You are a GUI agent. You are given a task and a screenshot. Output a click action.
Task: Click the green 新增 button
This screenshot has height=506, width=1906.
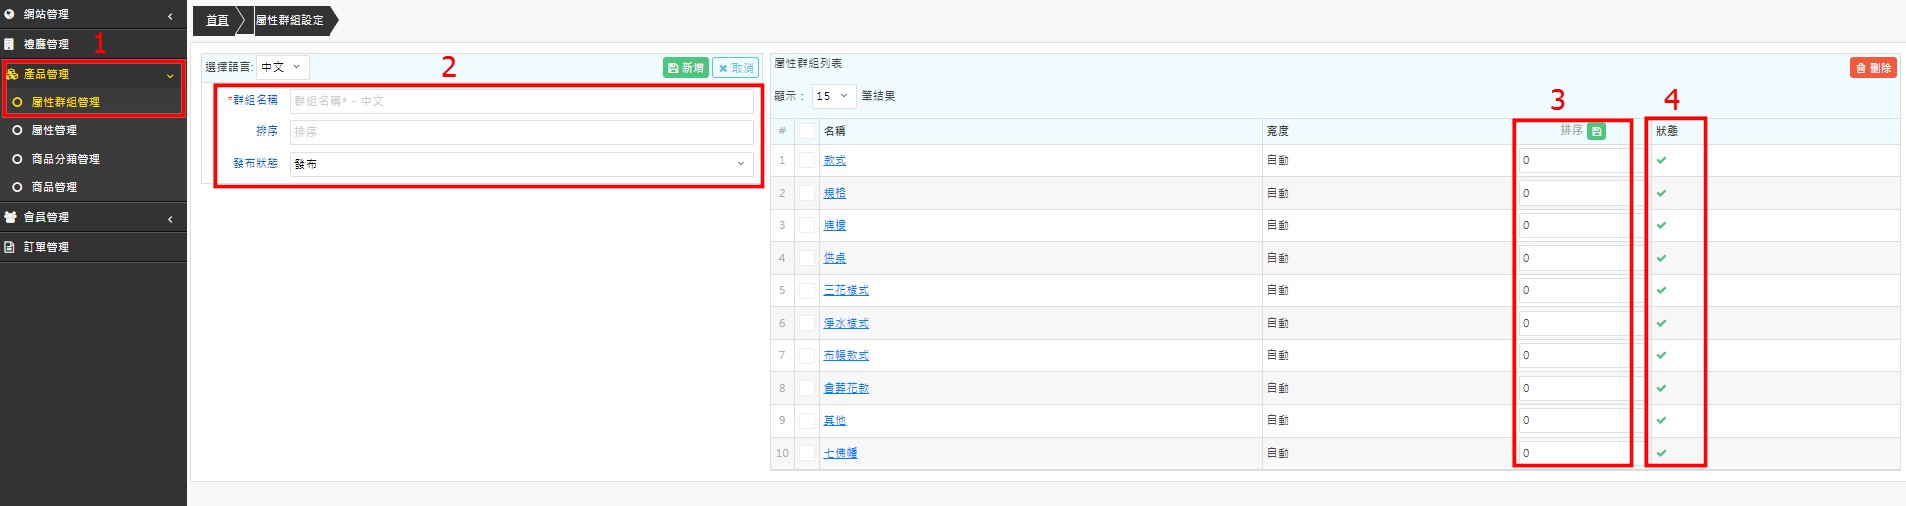point(685,68)
